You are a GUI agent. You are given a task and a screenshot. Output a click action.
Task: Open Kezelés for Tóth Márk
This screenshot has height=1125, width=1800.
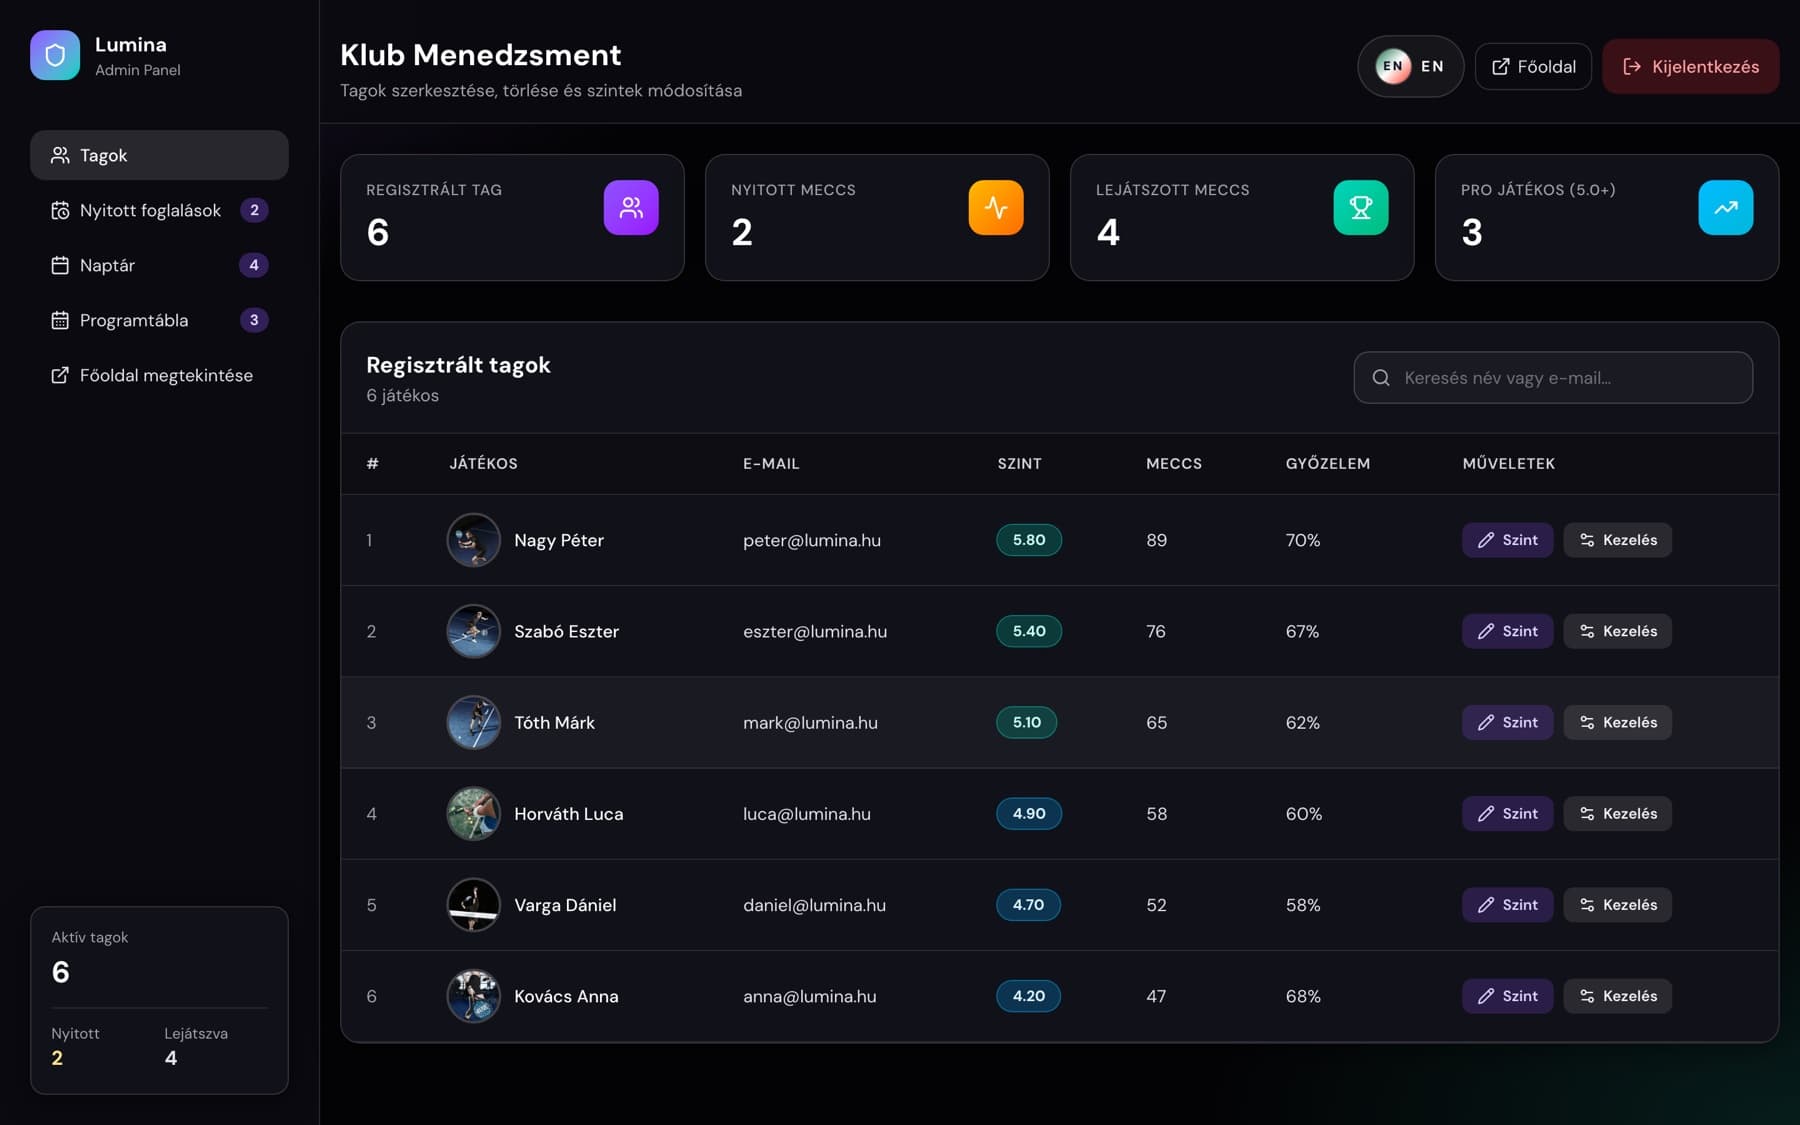point(1617,722)
